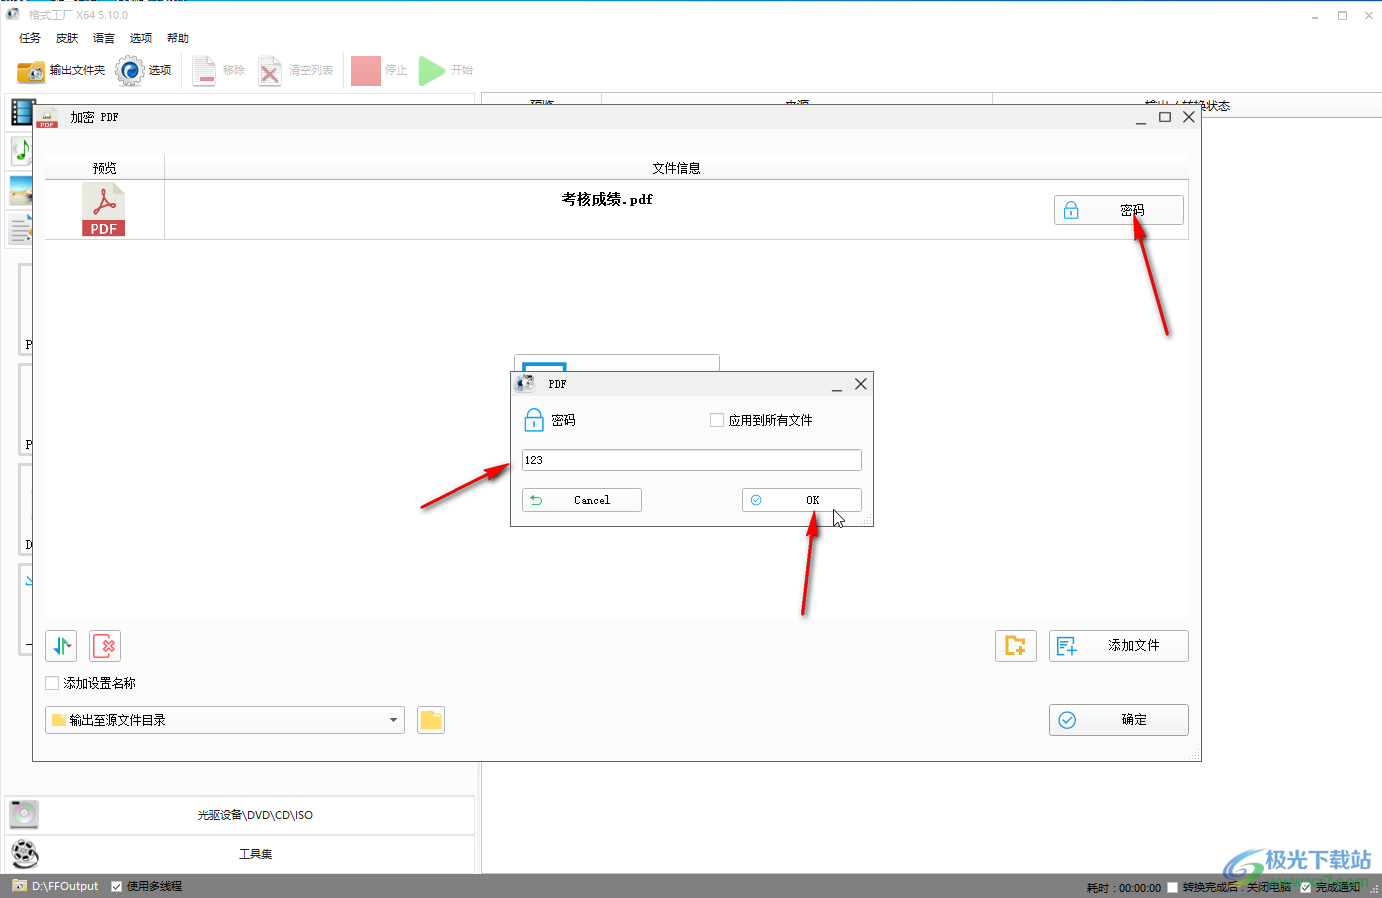Viewport: 1382px width, 898px height.
Task: Open the 输出至源文件目录 dropdown
Action: click(225, 720)
